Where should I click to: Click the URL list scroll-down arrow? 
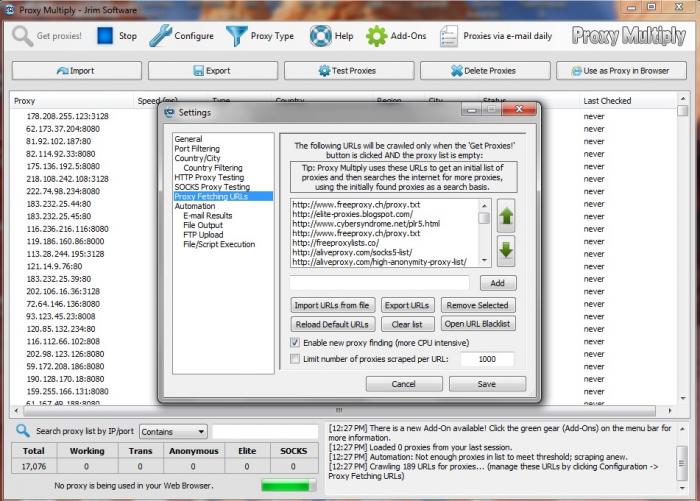pos(484,261)
